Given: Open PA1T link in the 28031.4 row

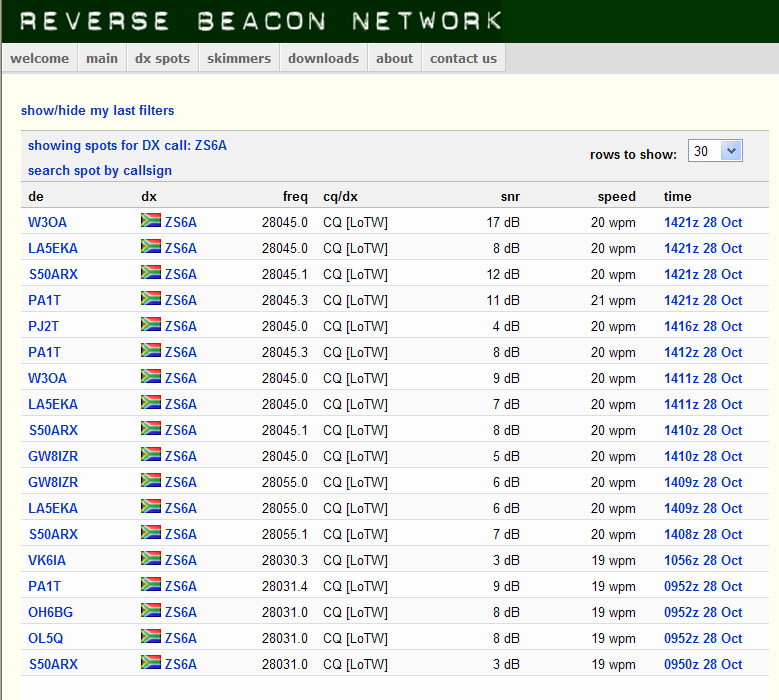Looking at the screenshot, I should [44, 586].
